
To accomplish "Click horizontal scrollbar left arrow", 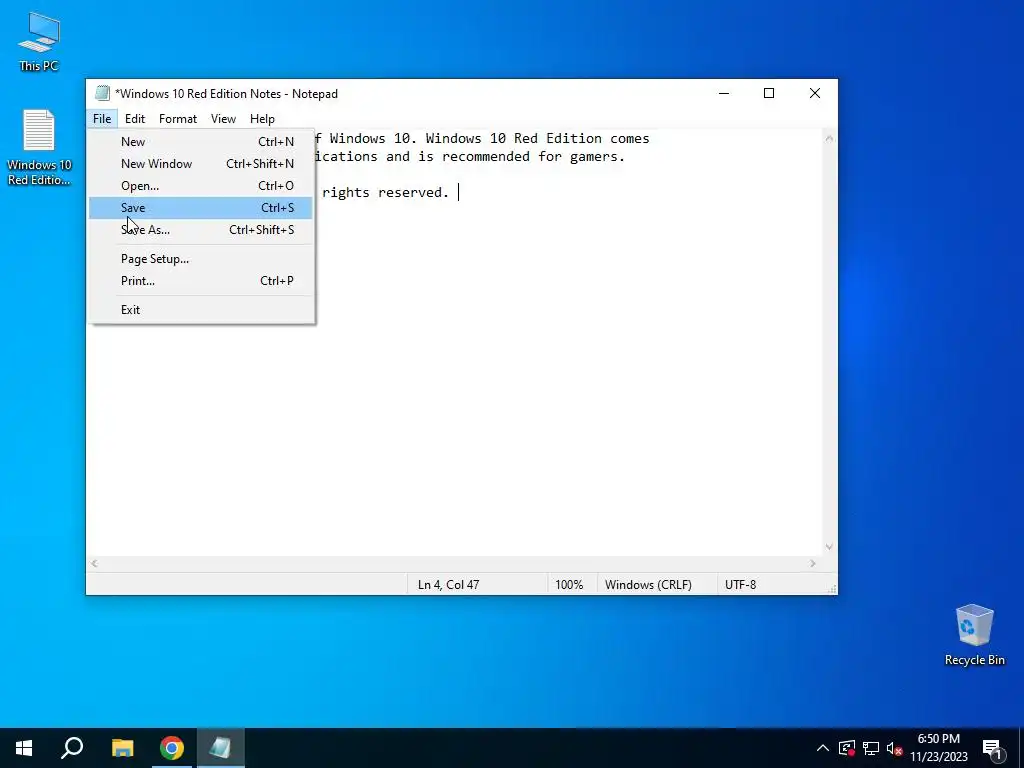I will 94,563.
